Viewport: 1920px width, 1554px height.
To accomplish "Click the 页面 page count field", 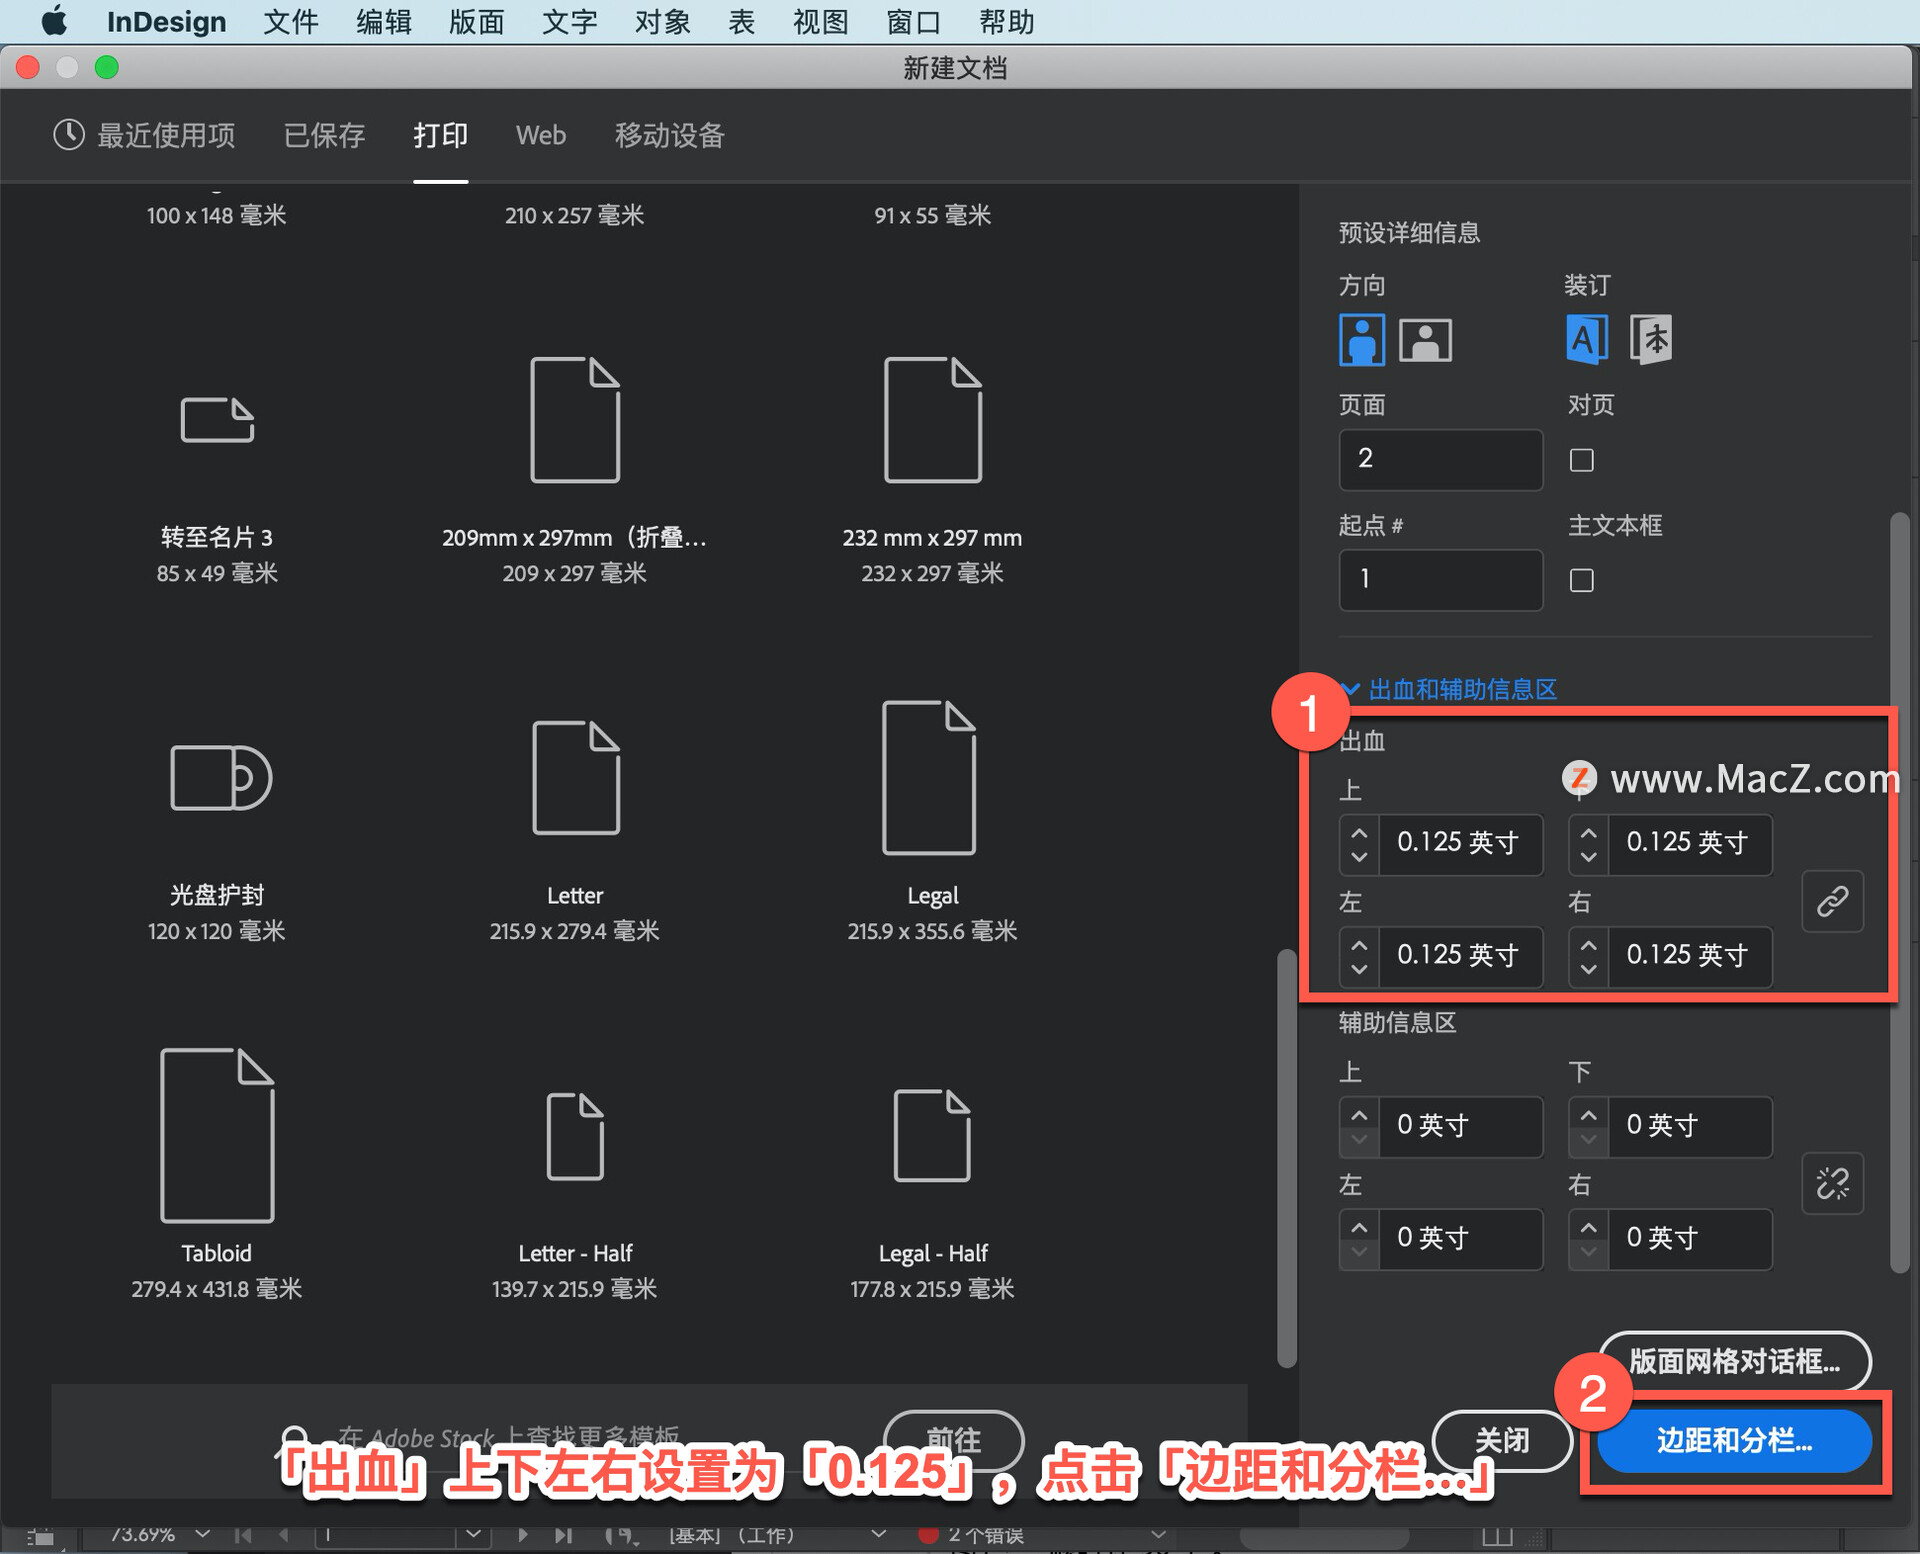I will point(1440,459).
